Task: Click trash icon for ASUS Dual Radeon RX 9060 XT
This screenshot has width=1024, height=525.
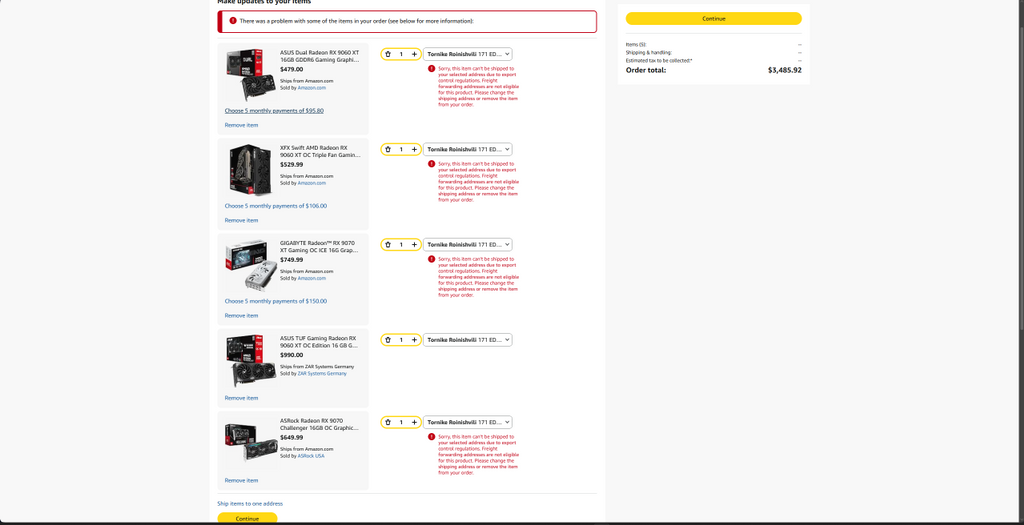Action: 388,54
